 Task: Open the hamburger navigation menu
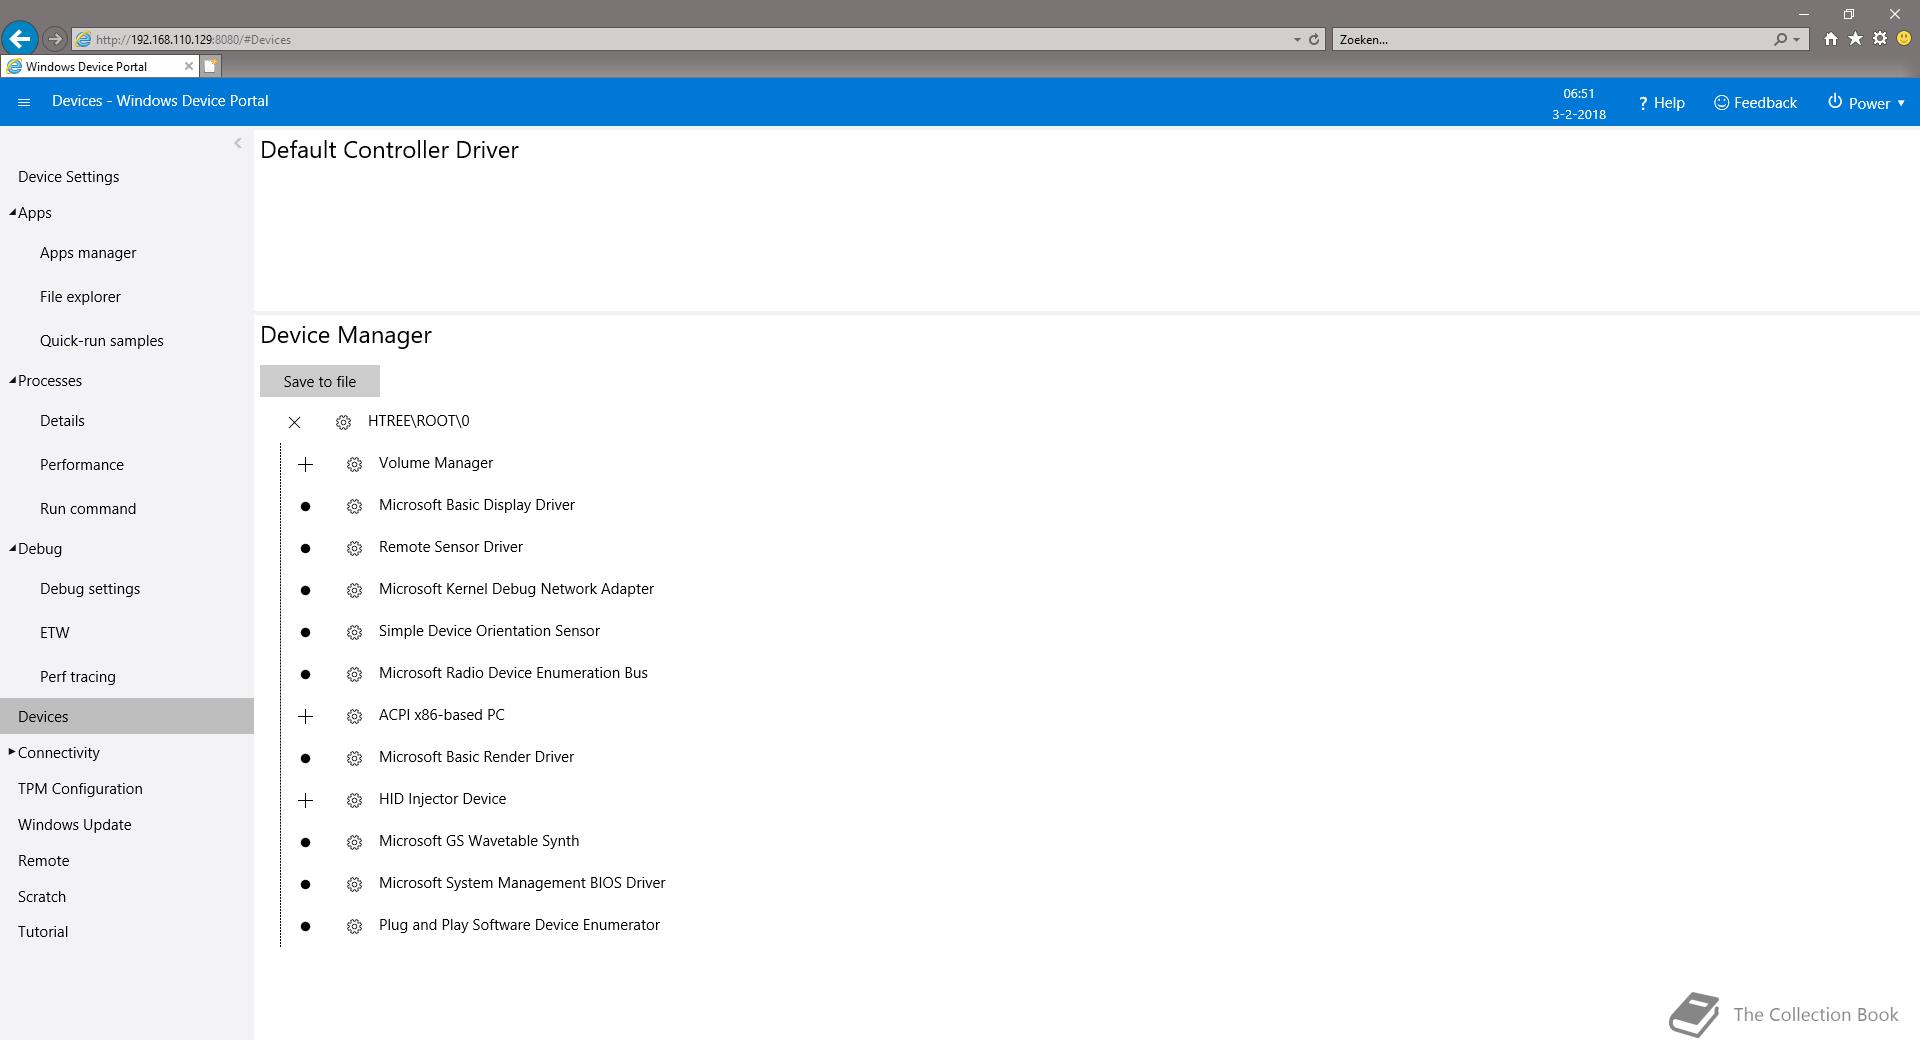24,102
